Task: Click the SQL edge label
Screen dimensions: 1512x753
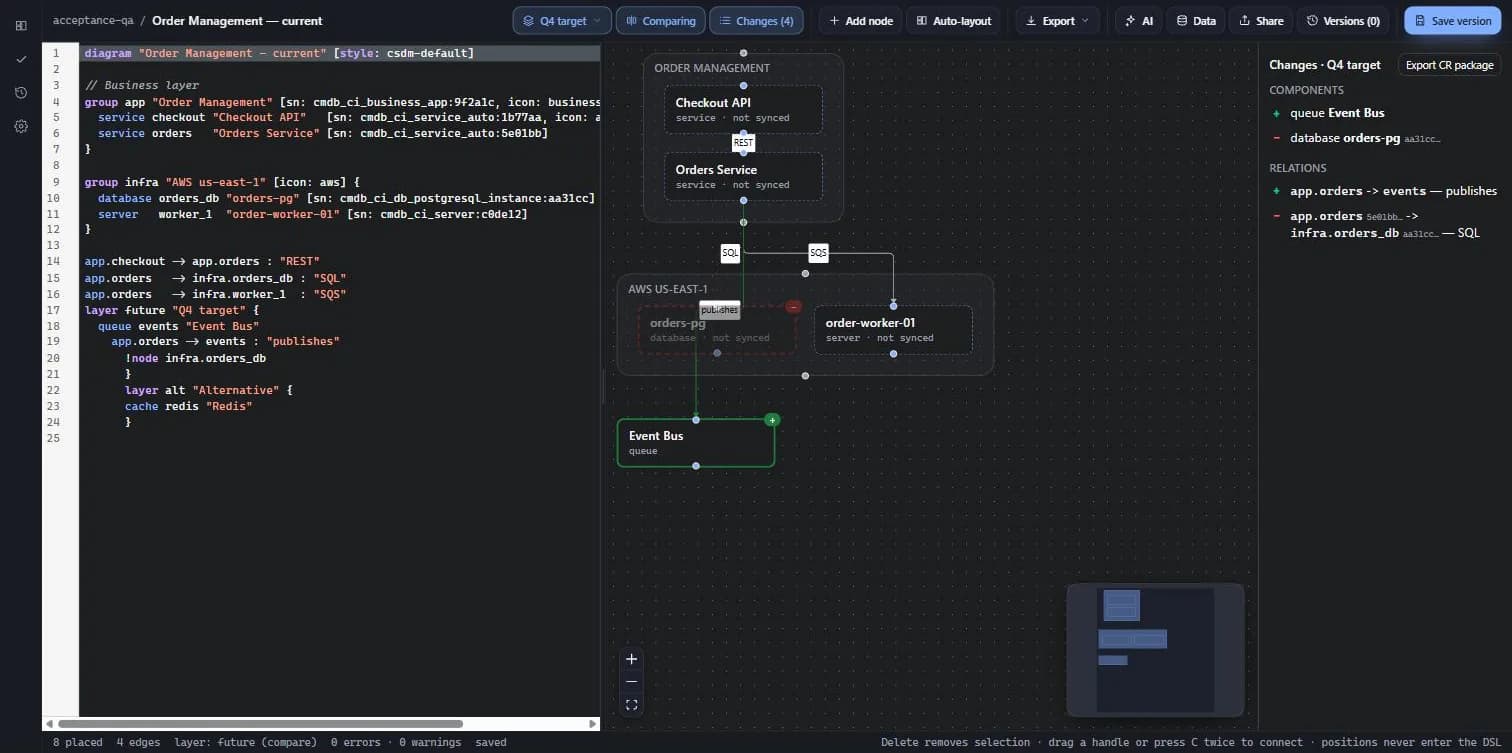Action: click(730, 254)
